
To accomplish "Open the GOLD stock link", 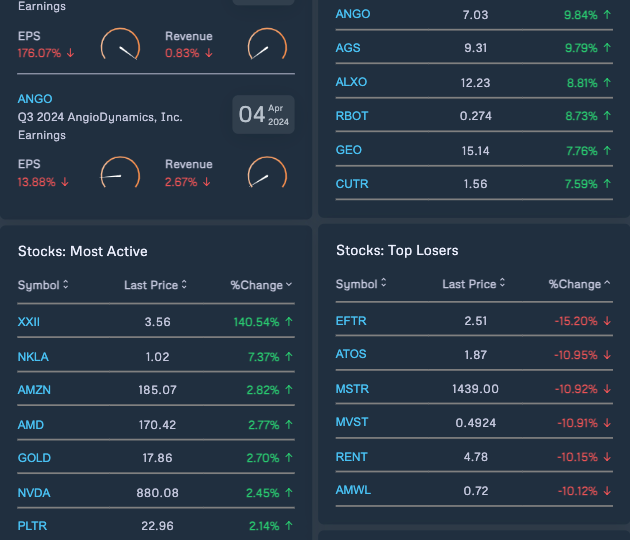I will coord(34,458).
